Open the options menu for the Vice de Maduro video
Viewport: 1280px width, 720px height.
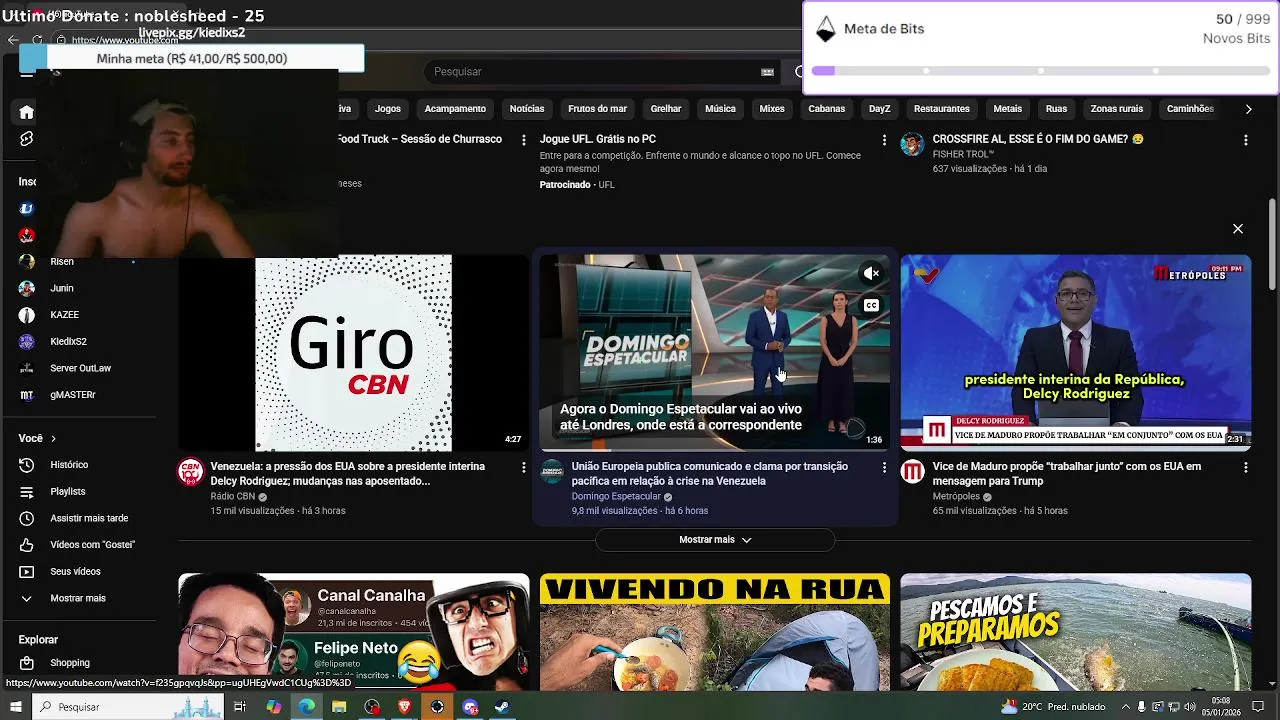click(x=1245, y=467)
